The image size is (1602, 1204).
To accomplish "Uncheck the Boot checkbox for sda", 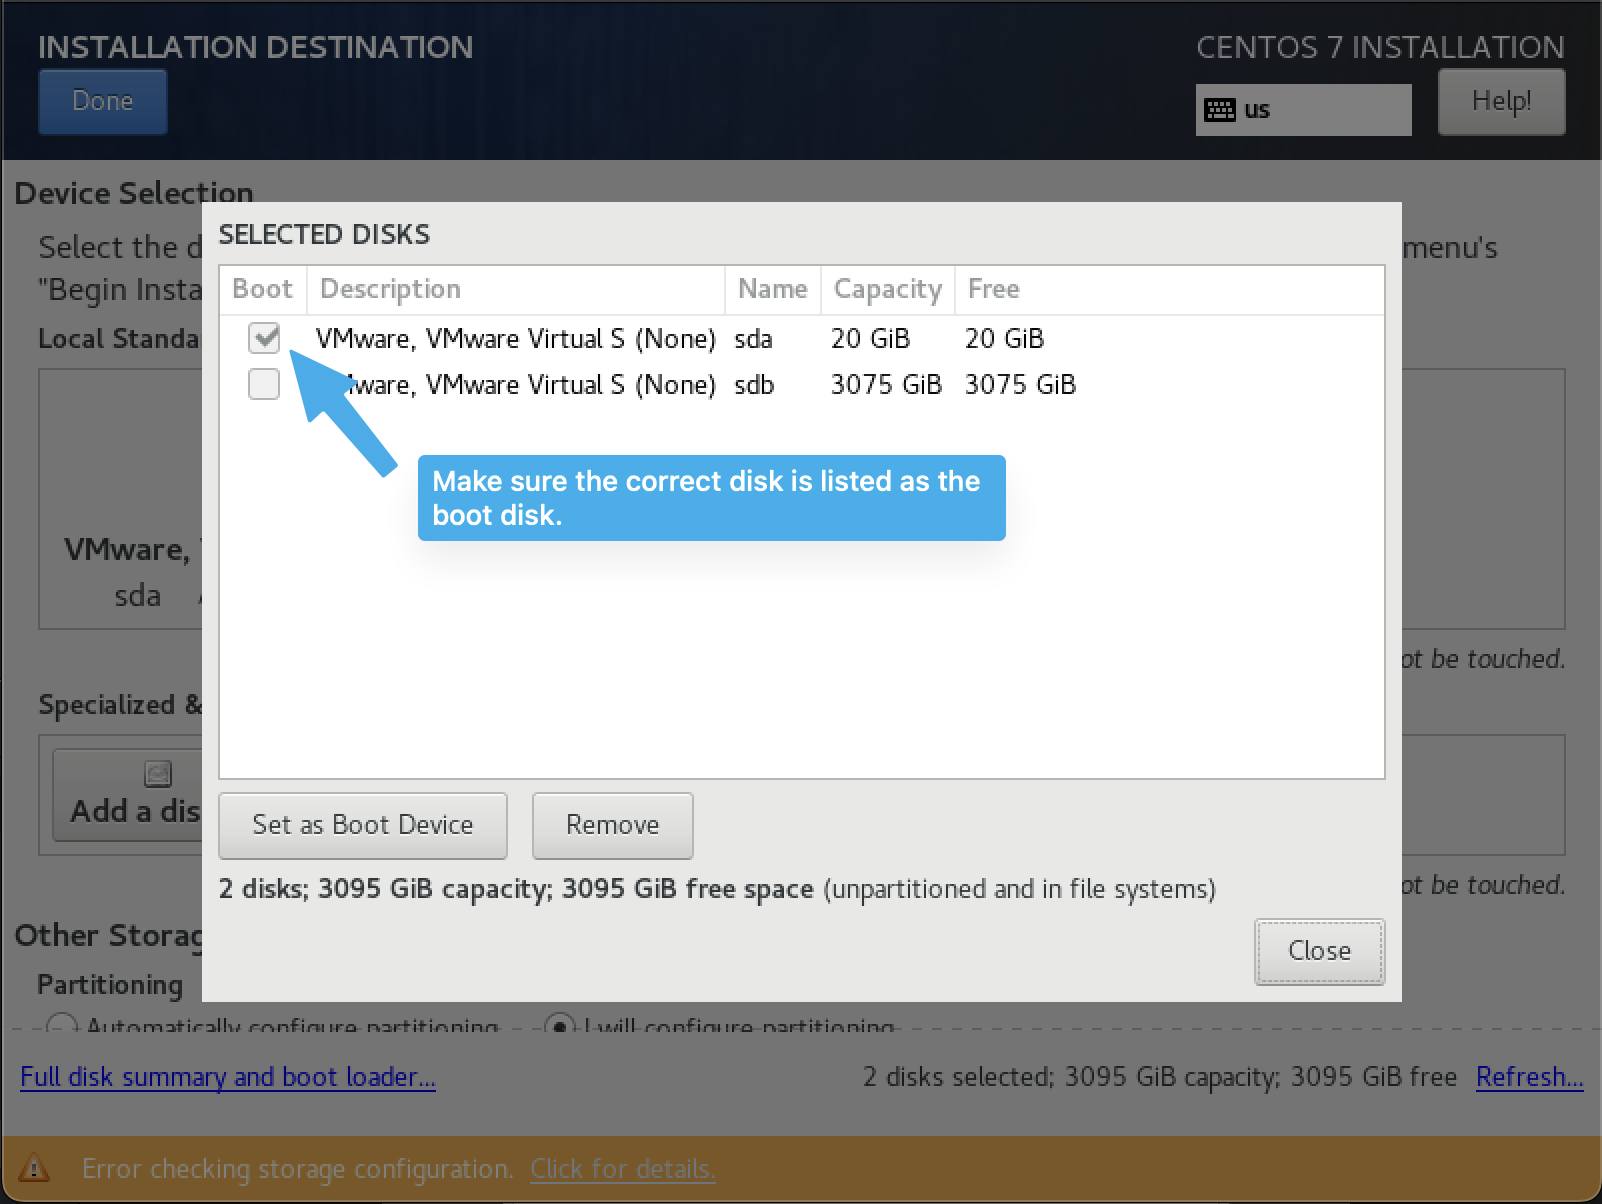I will (x=263, y=338).
